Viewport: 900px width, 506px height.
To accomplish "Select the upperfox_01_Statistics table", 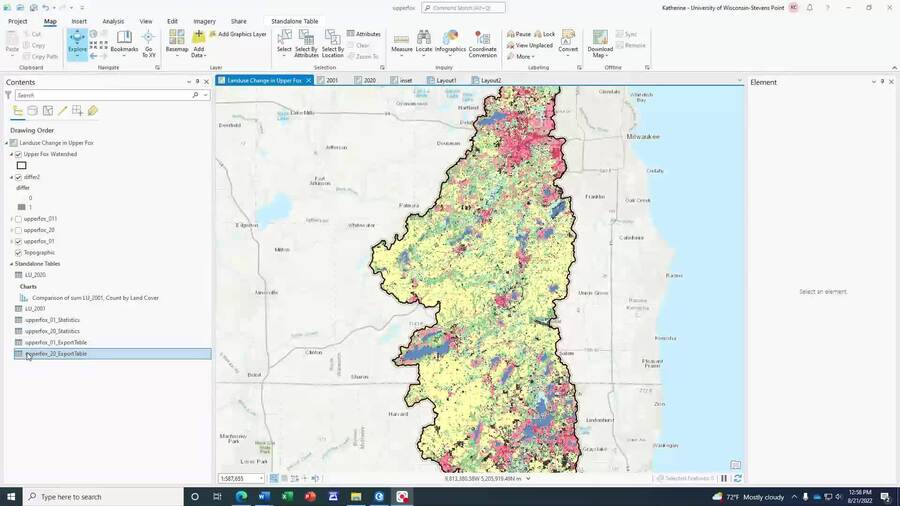I will tap(52, 320).
